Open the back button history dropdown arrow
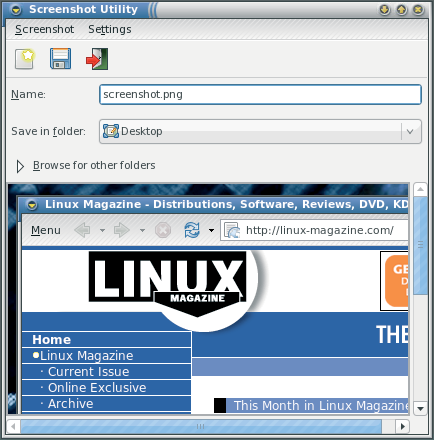 (x=102, y=230)
